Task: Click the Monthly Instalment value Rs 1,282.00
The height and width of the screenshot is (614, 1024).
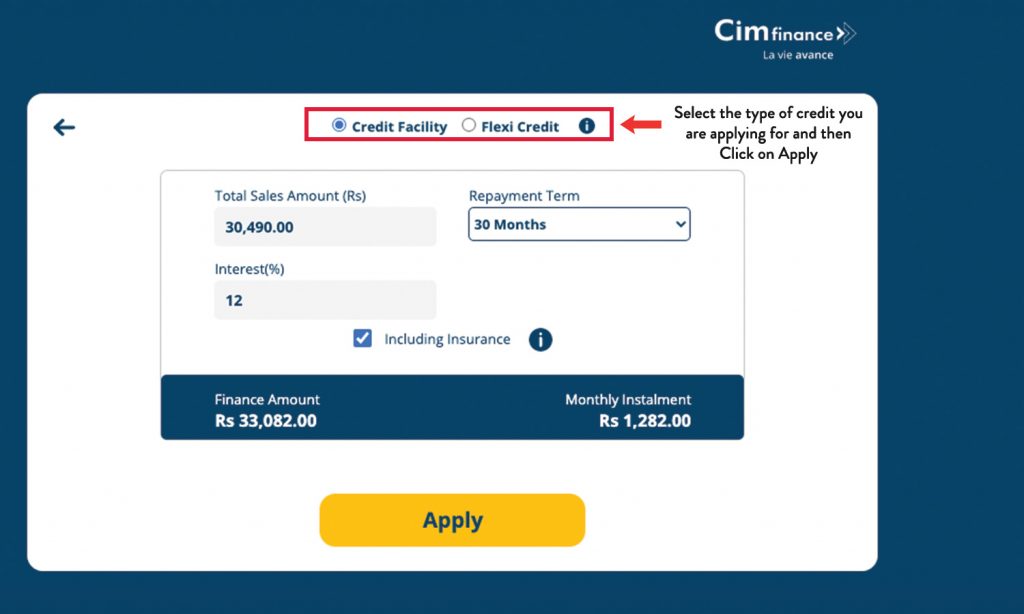Action: pos(645,421)
